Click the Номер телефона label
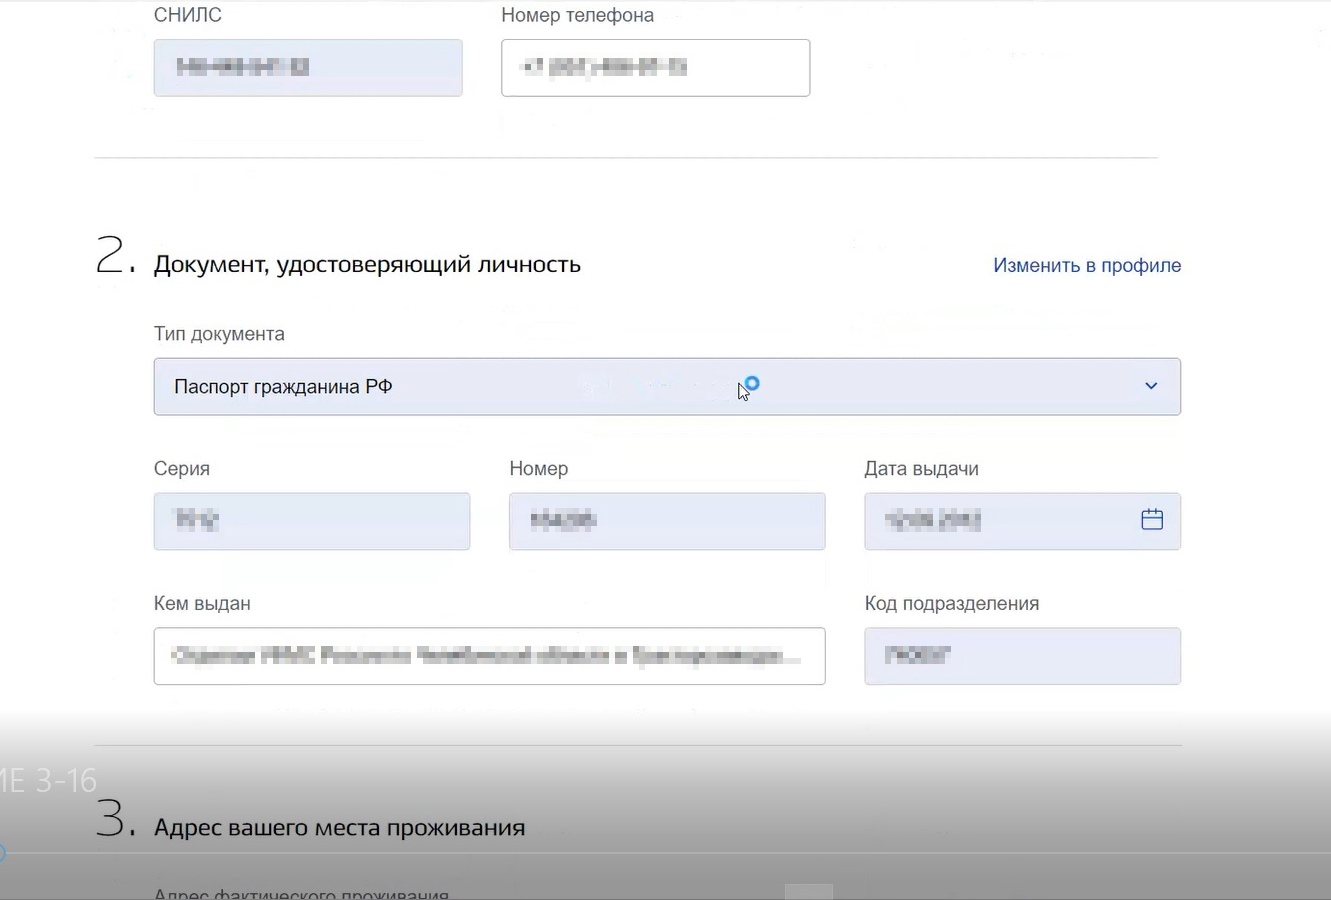Viewport: 1331px width, 900px height. (577, 15)
